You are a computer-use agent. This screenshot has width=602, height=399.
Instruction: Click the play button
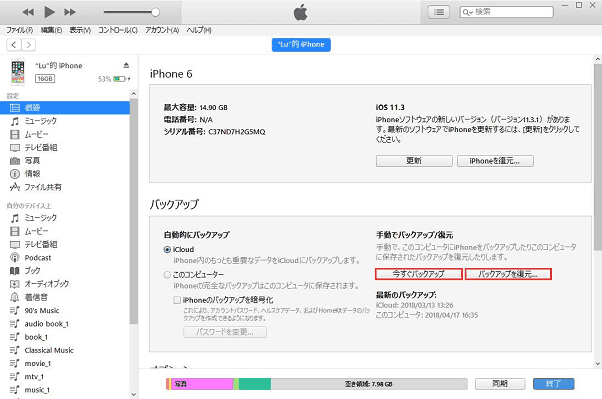(x=49, y=12)
